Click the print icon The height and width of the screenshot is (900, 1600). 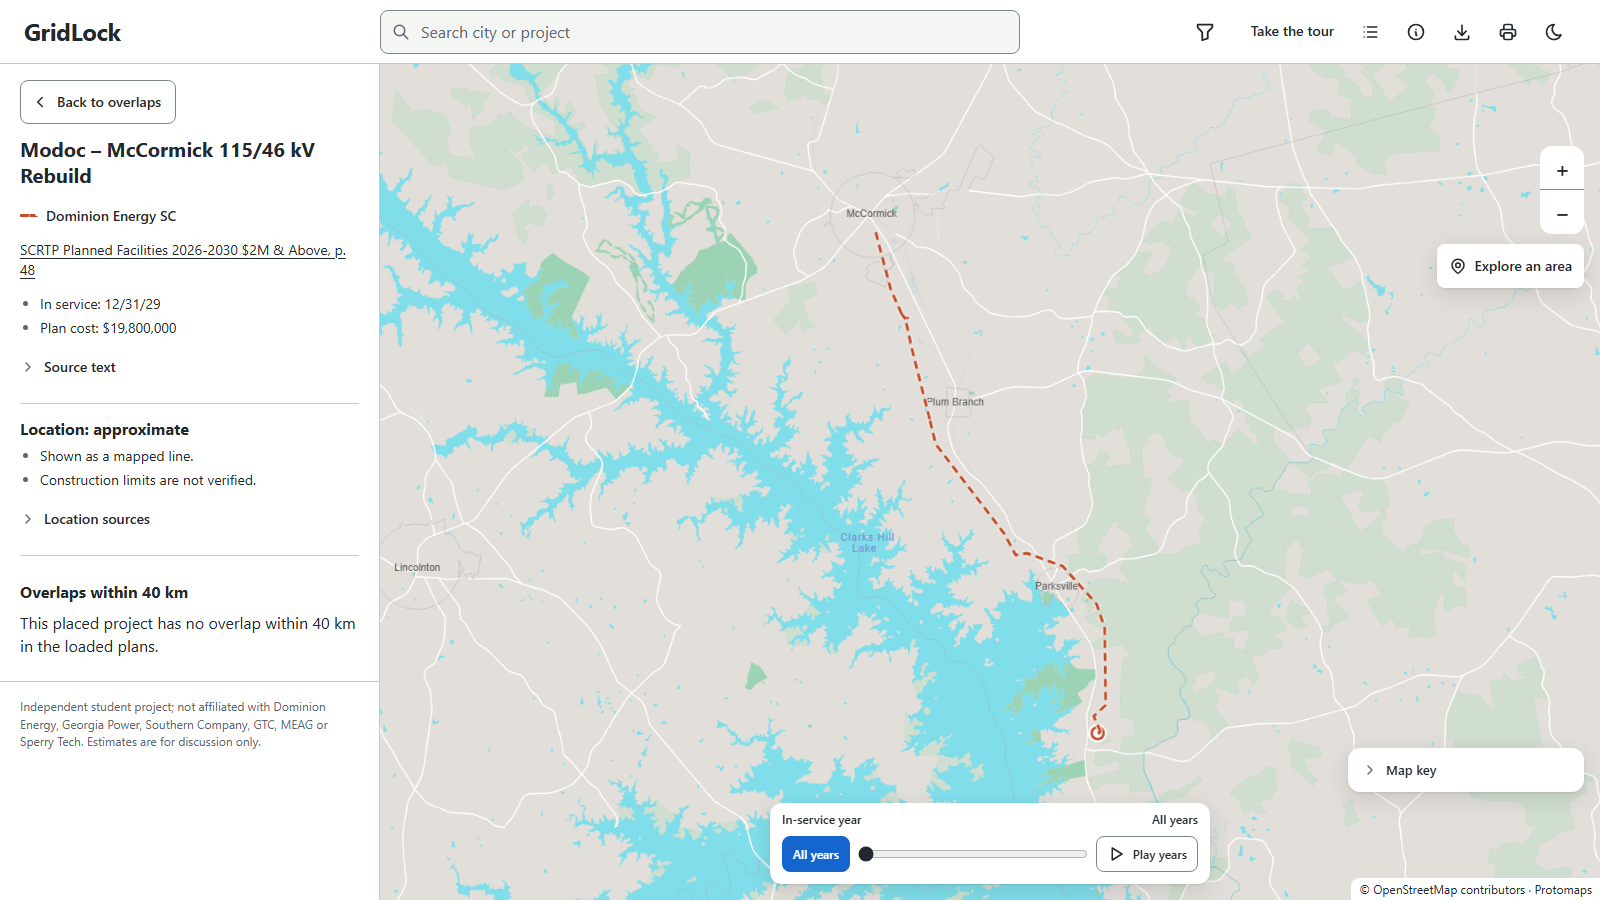tap(1508, 32)
